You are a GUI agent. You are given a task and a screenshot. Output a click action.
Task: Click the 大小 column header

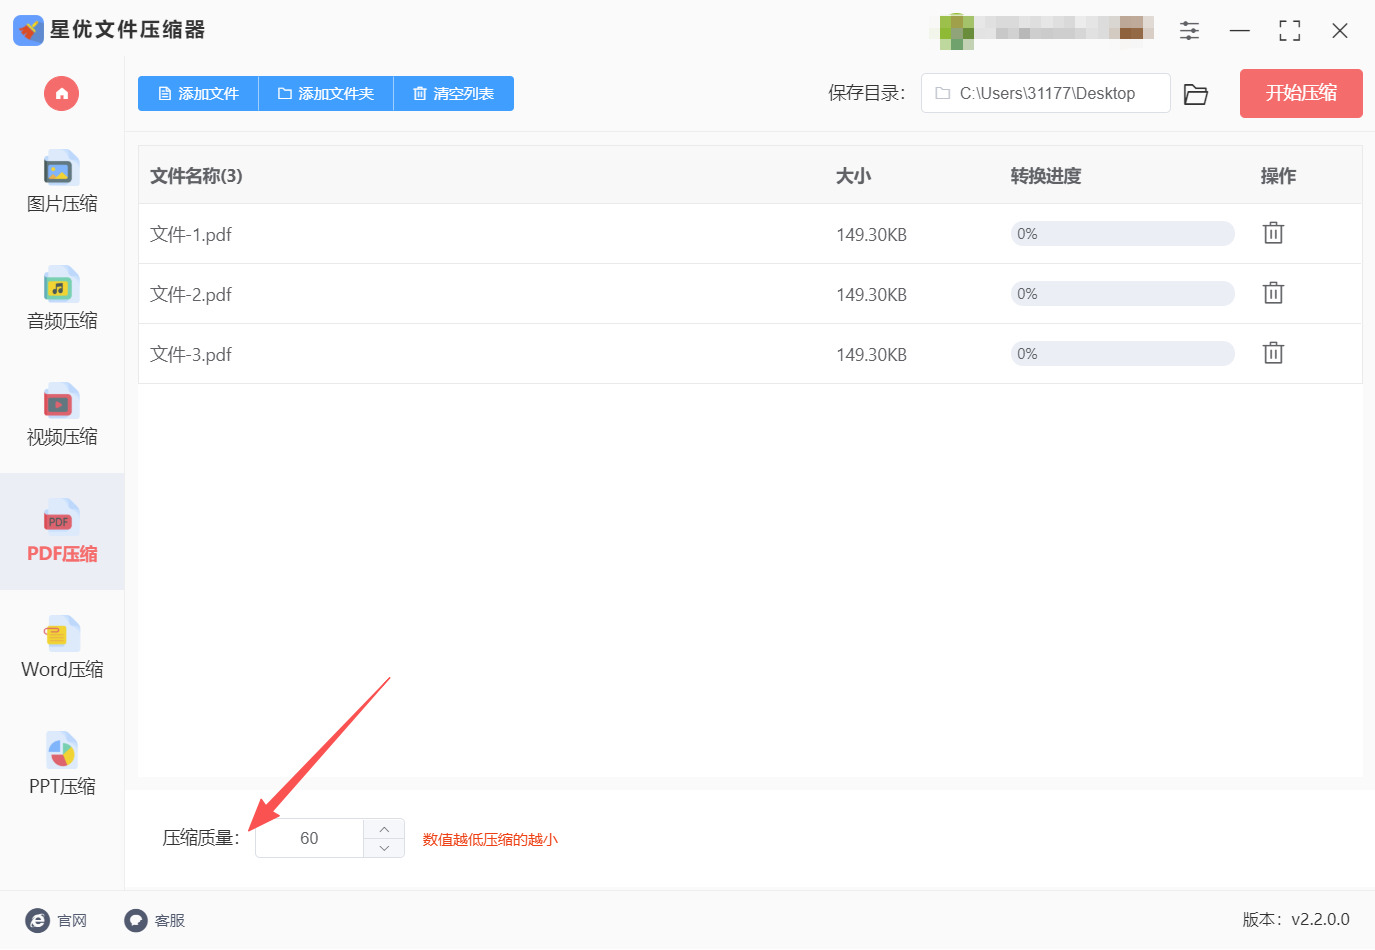[x=854, y=176]
